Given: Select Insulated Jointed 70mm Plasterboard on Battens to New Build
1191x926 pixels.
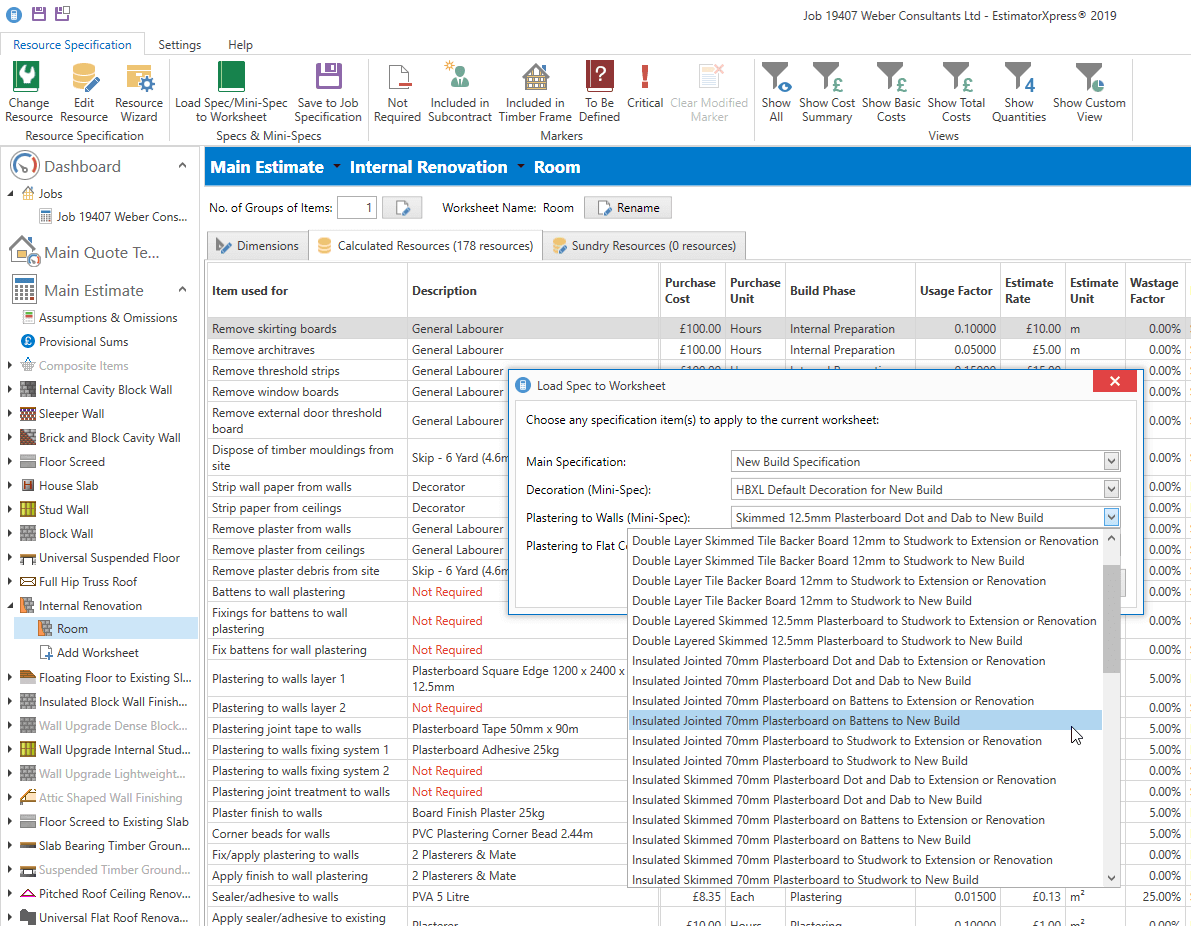Looking at the screenshot, I should point(865,720).
